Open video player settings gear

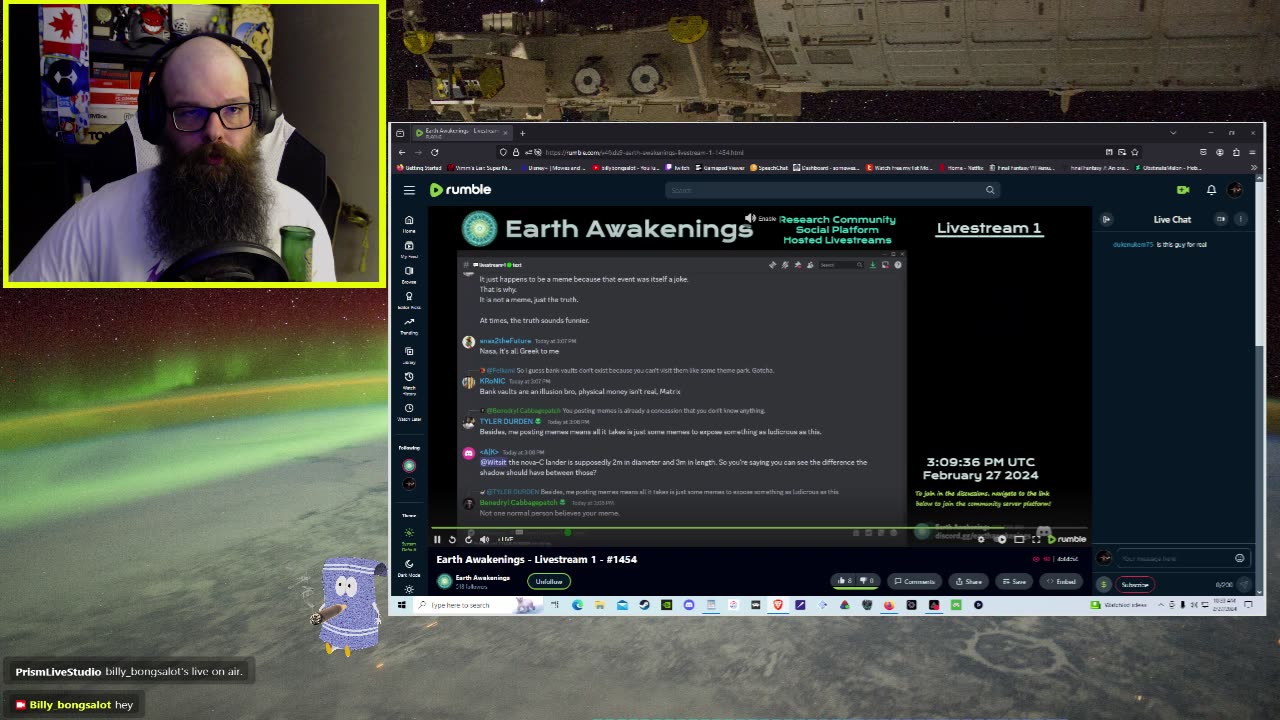[x=981, y=539]
